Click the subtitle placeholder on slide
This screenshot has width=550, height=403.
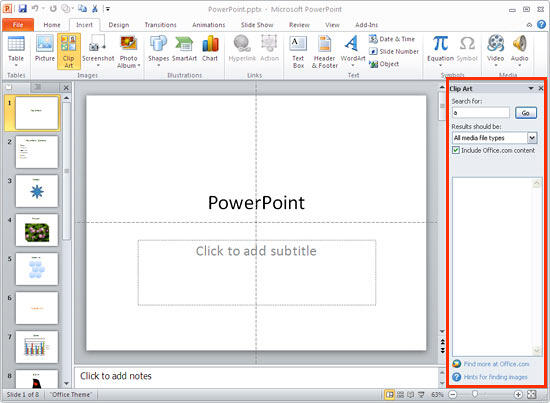257,273
